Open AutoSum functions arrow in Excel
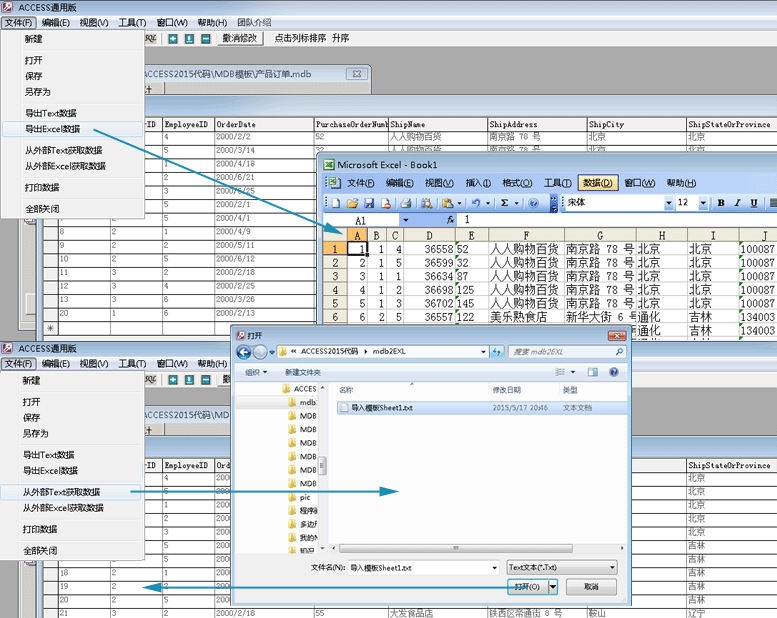The image size is (777, 618). tap(516, 203)
